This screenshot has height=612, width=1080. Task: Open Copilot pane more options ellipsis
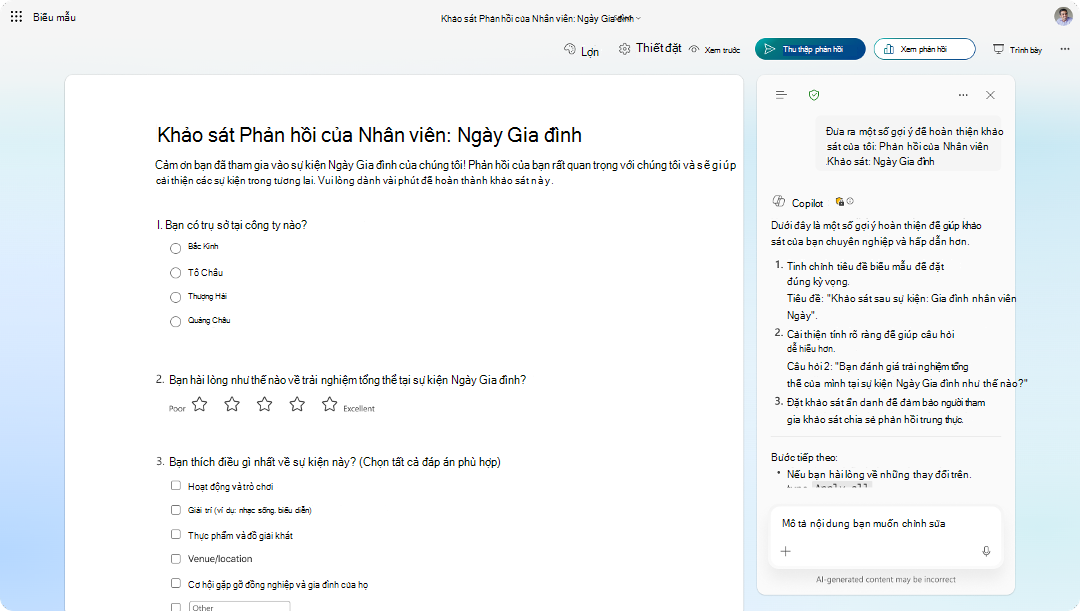[963, 95]
